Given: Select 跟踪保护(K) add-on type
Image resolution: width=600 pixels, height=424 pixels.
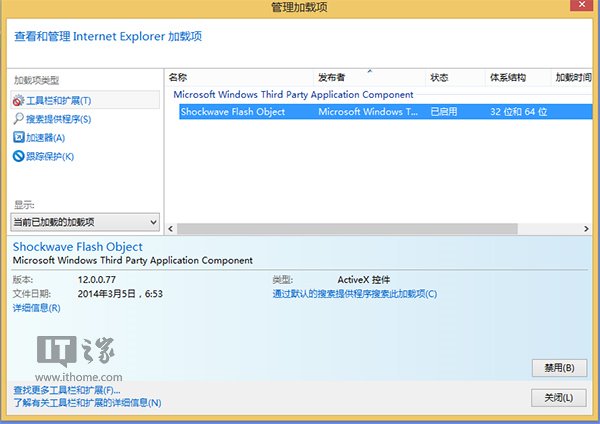Looking at the screenshot, I should (x=50, y=156).
